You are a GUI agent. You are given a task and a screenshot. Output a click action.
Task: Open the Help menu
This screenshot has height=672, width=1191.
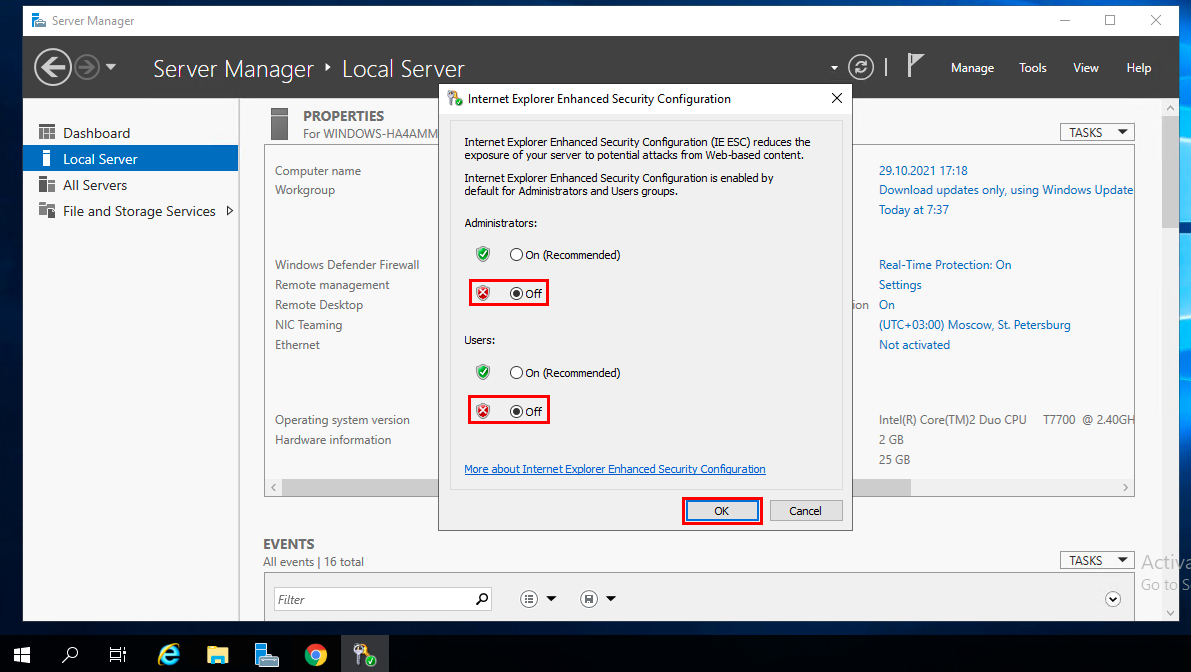[x=1139, y=68]
